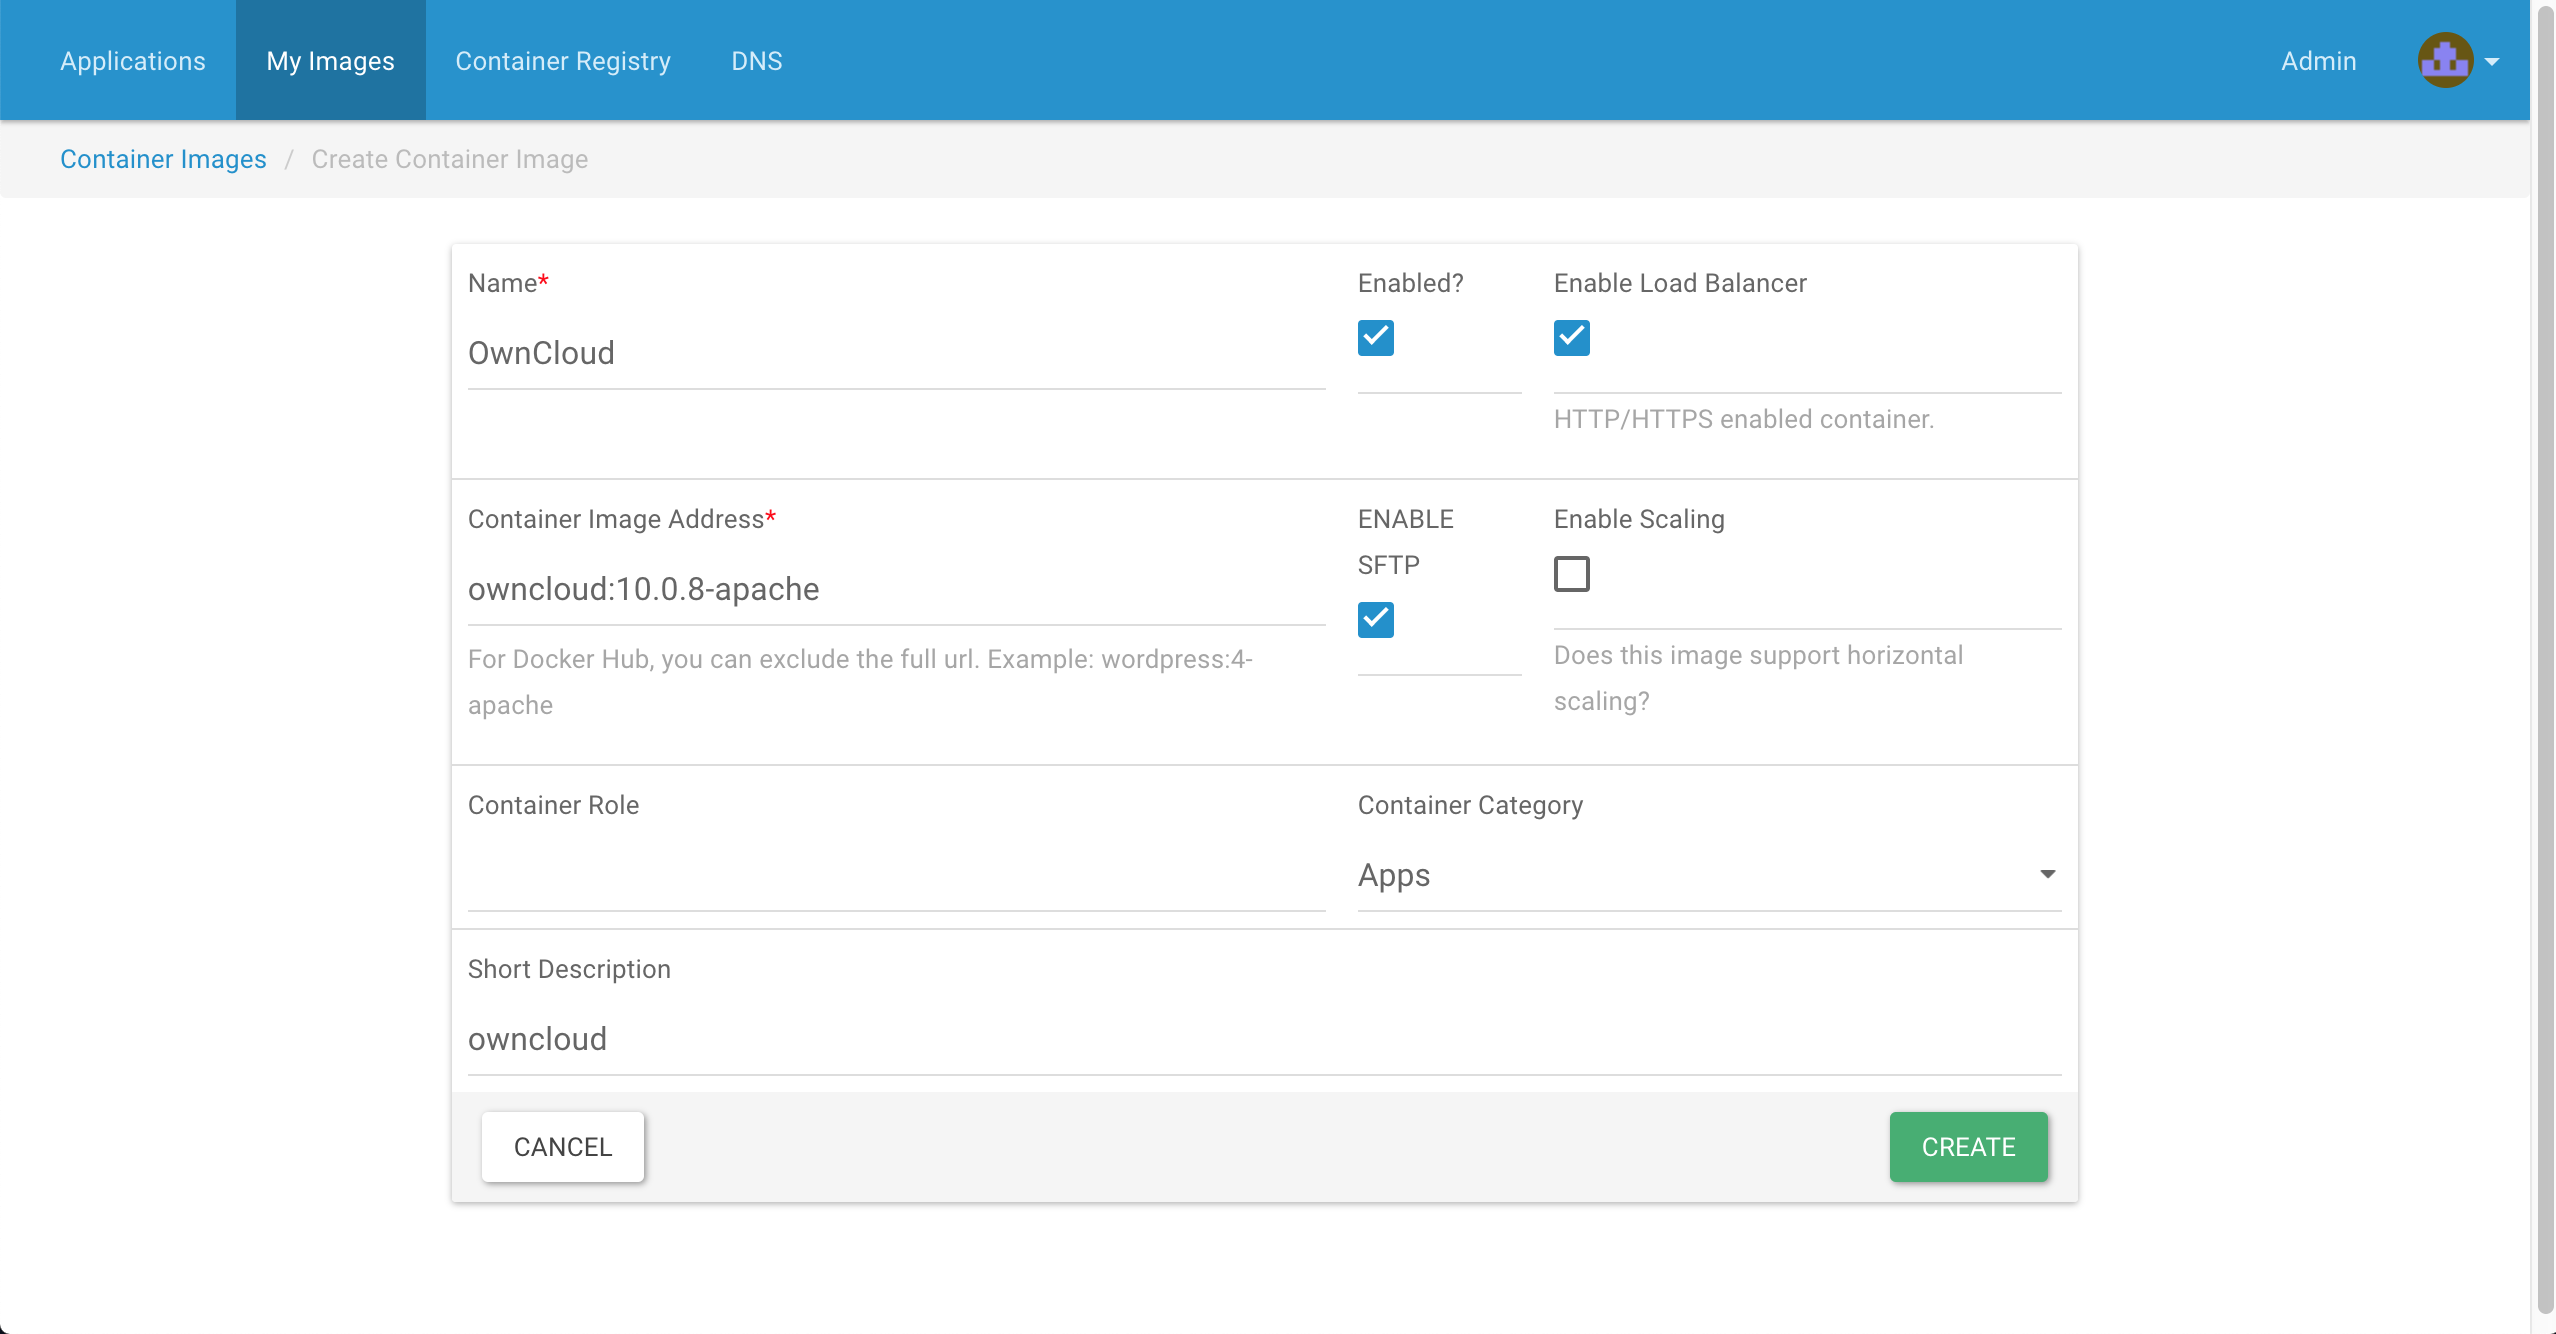Disable the ENABLE SFTP checkbox

pos(1376,620)
